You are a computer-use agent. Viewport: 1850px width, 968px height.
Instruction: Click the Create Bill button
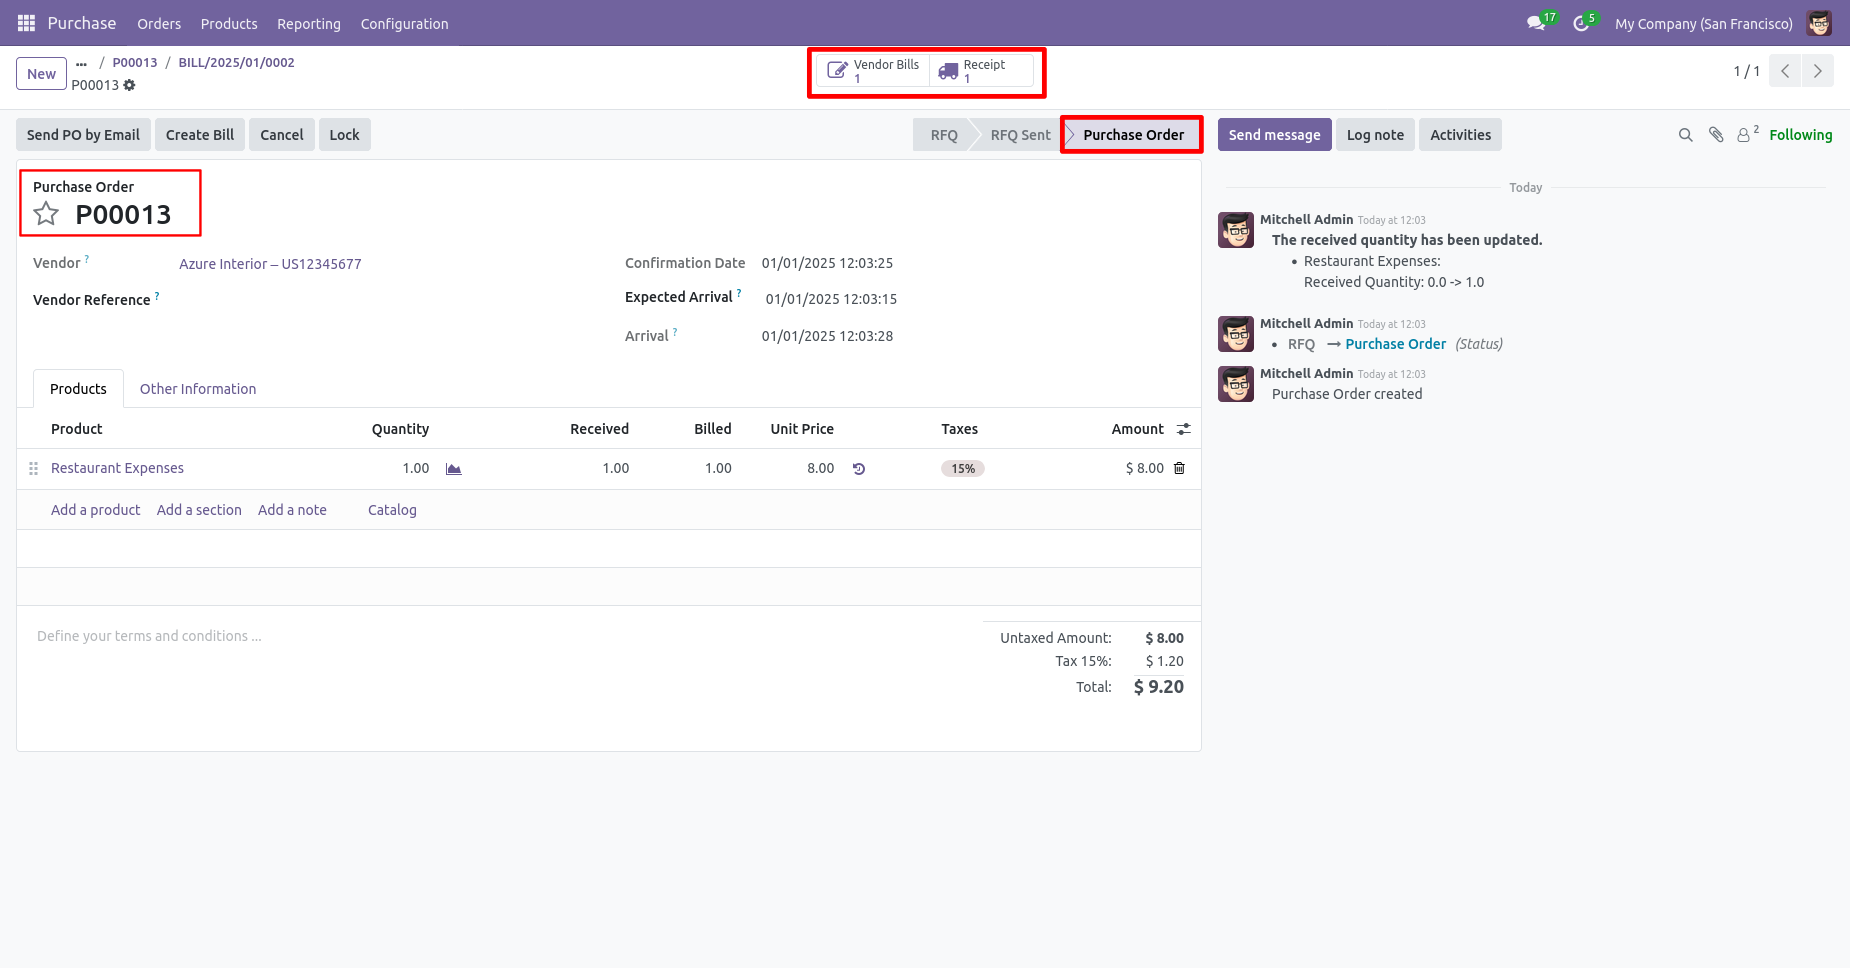click(x=200, y=135)
